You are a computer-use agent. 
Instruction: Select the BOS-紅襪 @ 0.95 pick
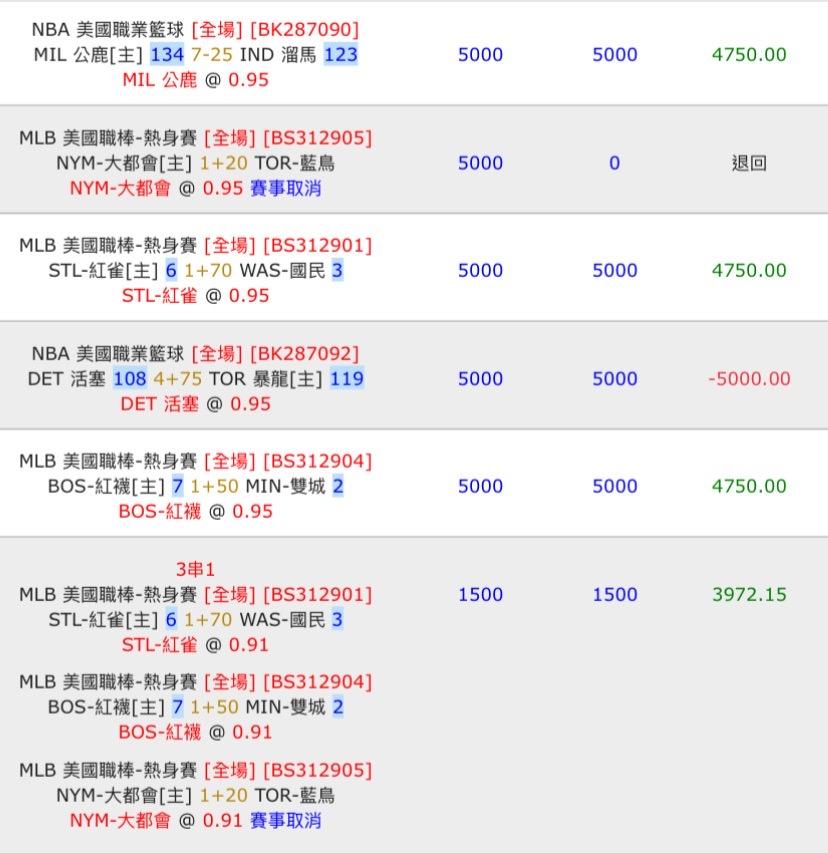click(x=195, y=512)
